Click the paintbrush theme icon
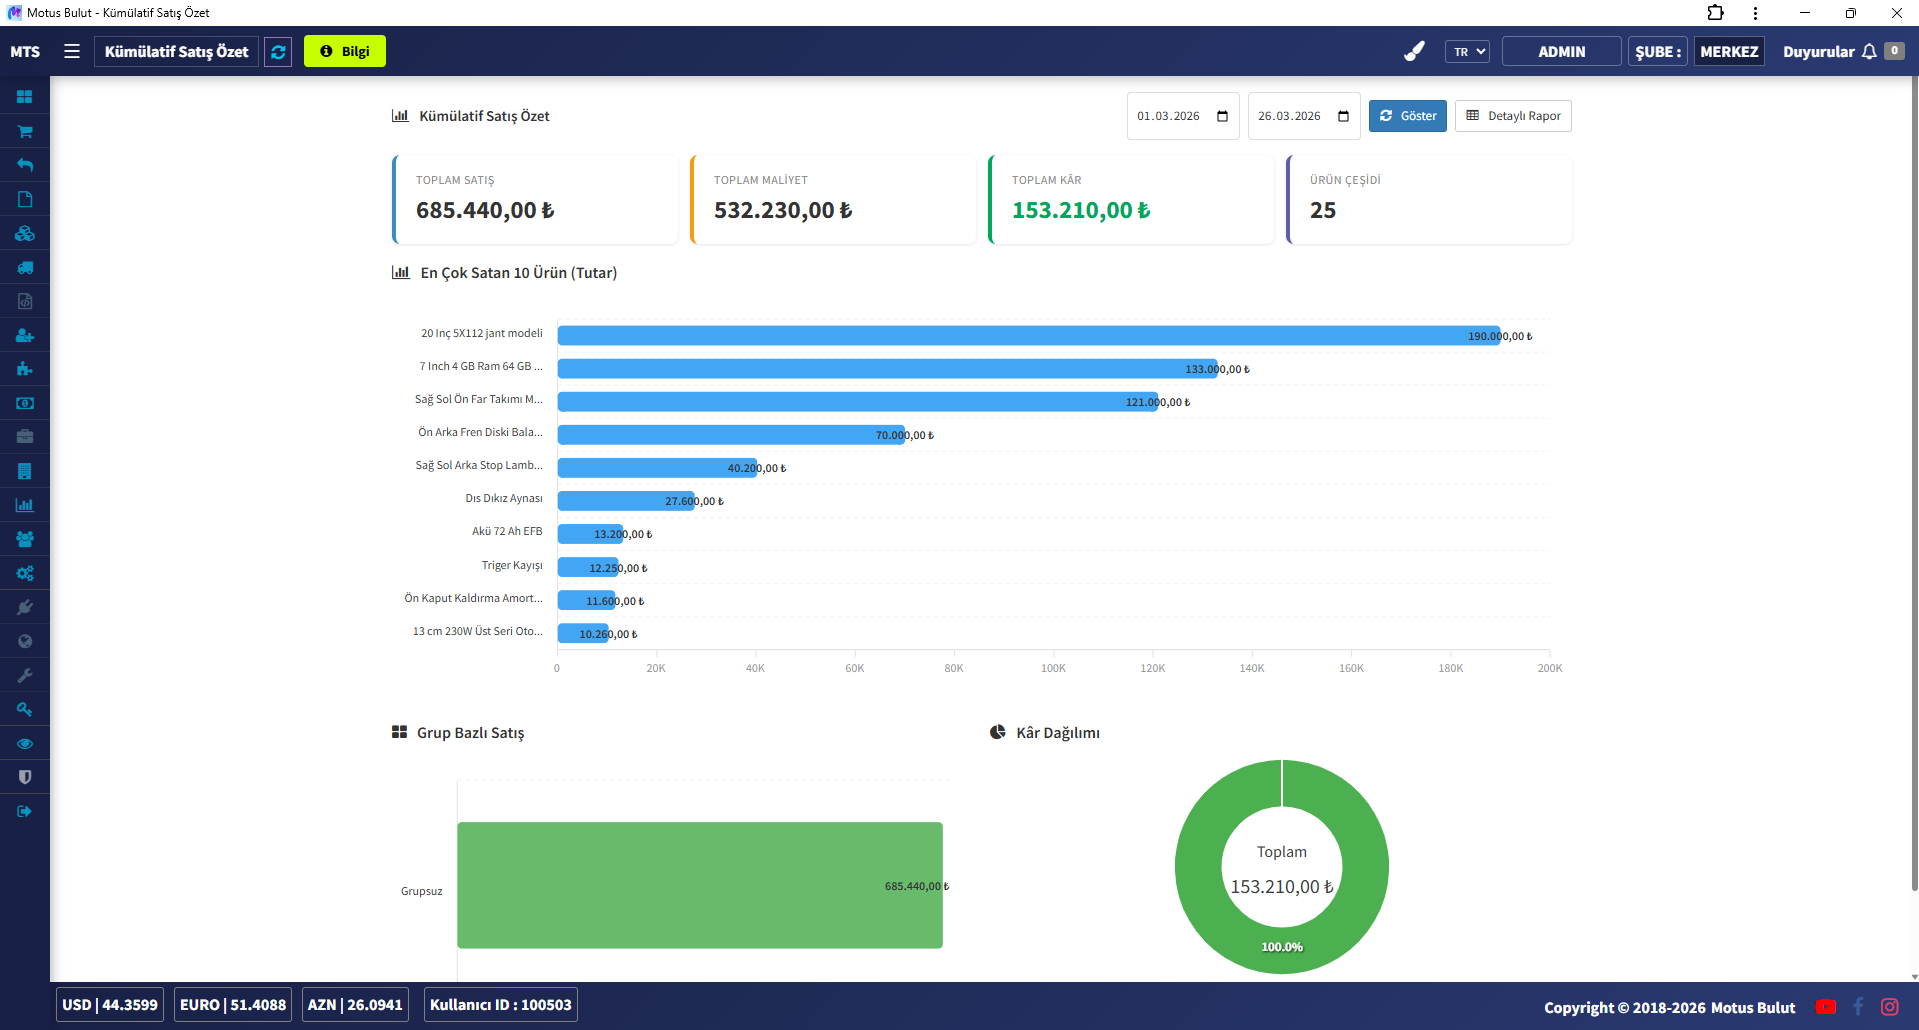The height and width of the screenshot is (1030, 1919). pos(1414,51)
